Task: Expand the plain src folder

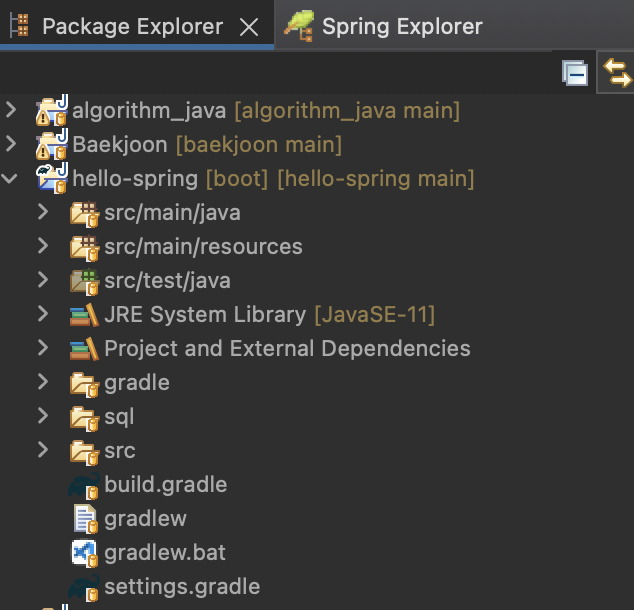Action: (43, 449)
